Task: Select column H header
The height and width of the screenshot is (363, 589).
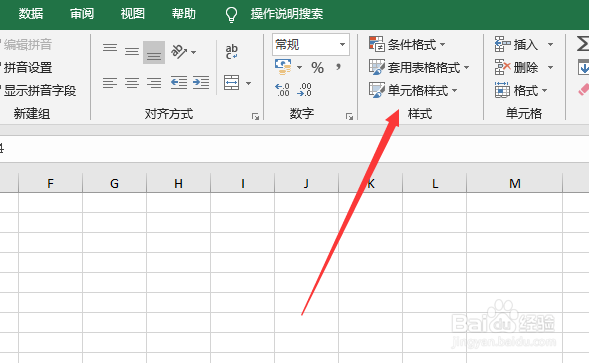Action: [x=178, y=183]
